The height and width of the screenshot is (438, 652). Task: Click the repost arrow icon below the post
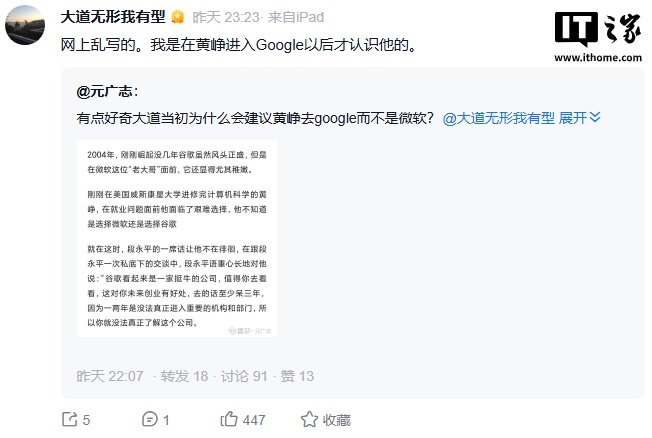pyautogui.click(x=69, y=419)
